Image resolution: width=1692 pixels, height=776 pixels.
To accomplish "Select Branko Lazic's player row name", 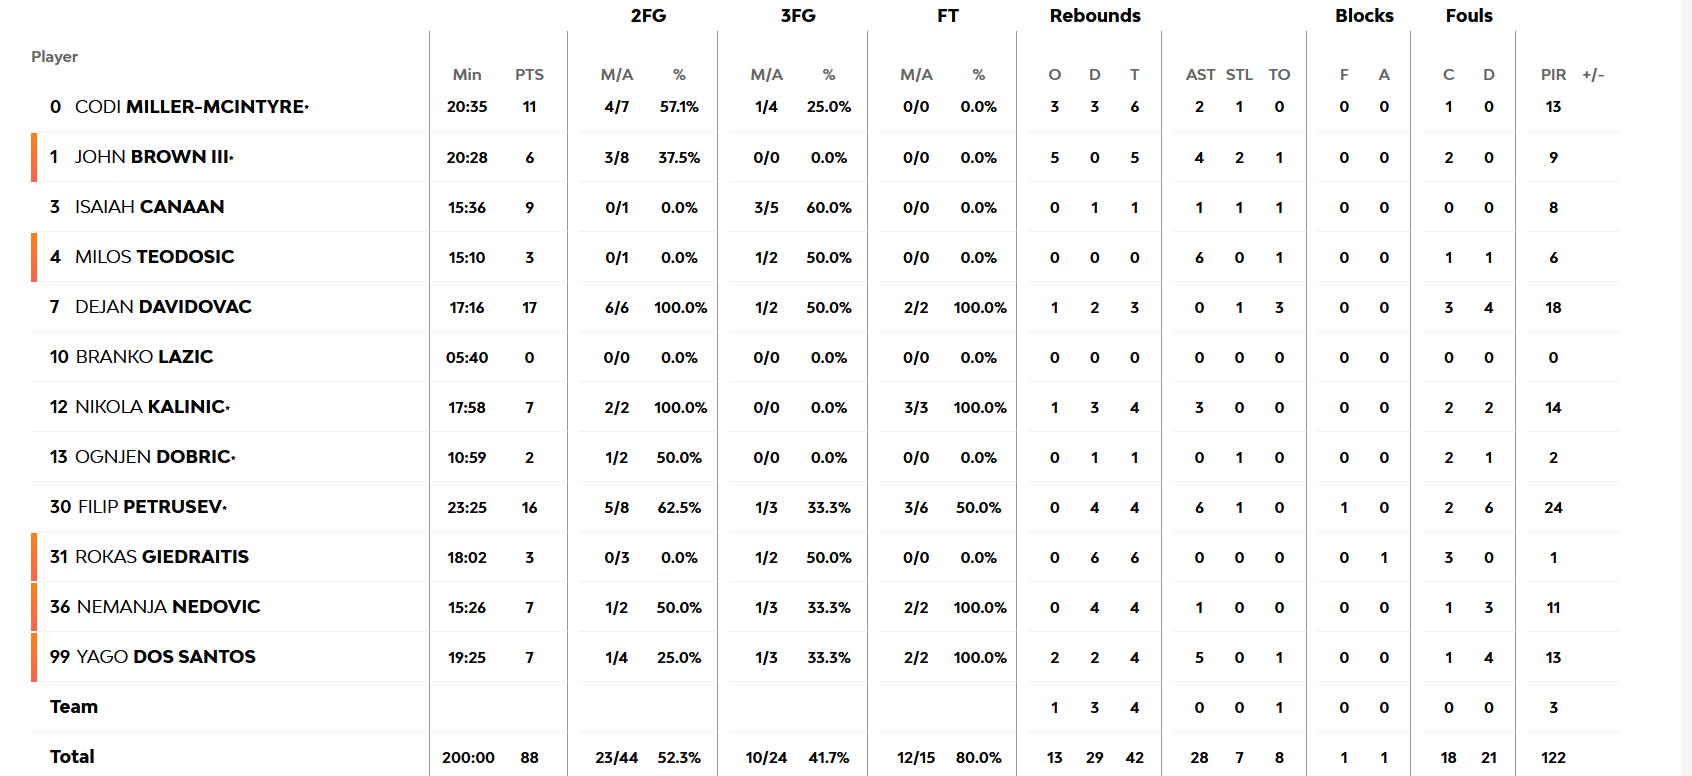I will (144, 357).
